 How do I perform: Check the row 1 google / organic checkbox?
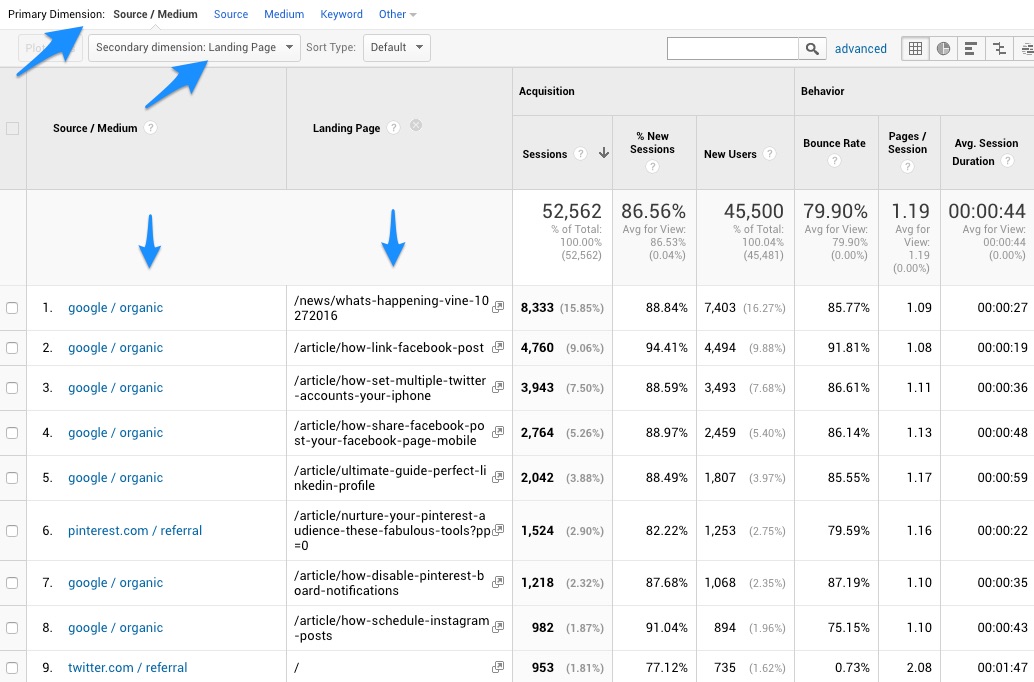[12, 308]
